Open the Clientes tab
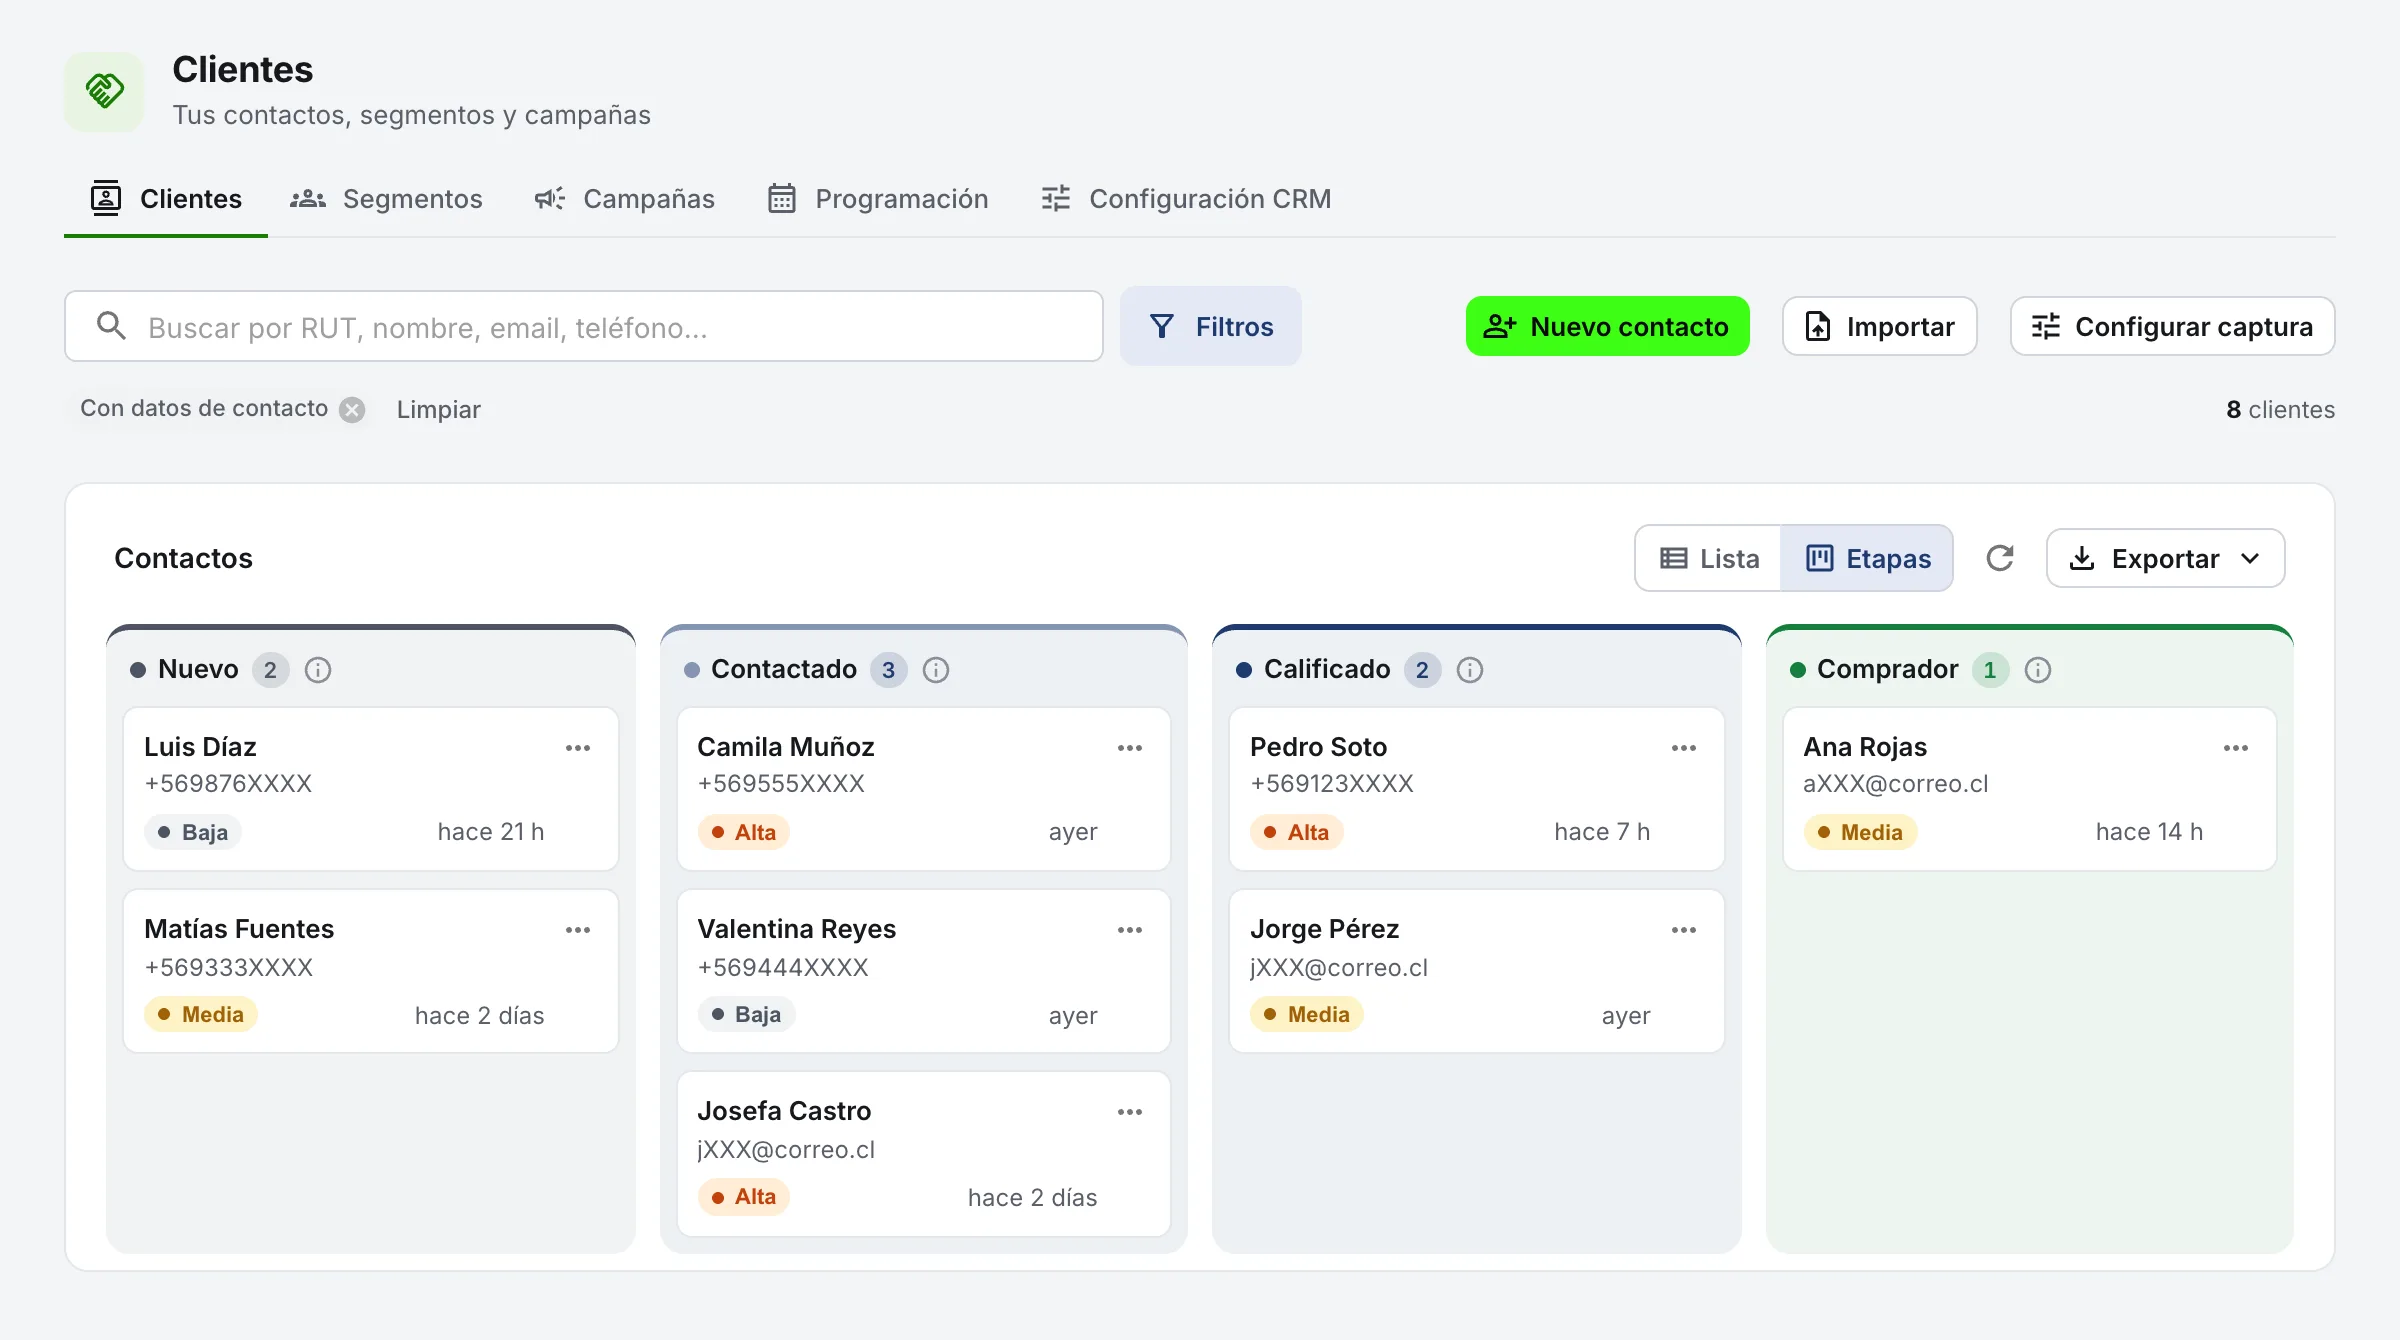Screen dimensions: 2400x1340 tap(166, 199)
